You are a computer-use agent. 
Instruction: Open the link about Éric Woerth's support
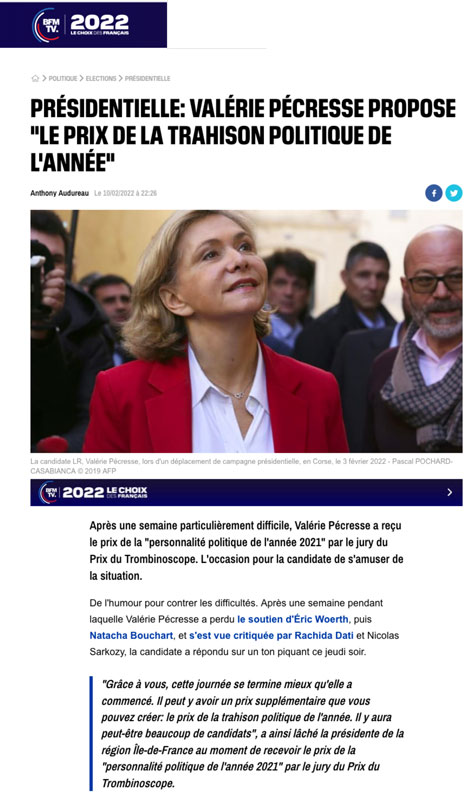click(293, 619)
